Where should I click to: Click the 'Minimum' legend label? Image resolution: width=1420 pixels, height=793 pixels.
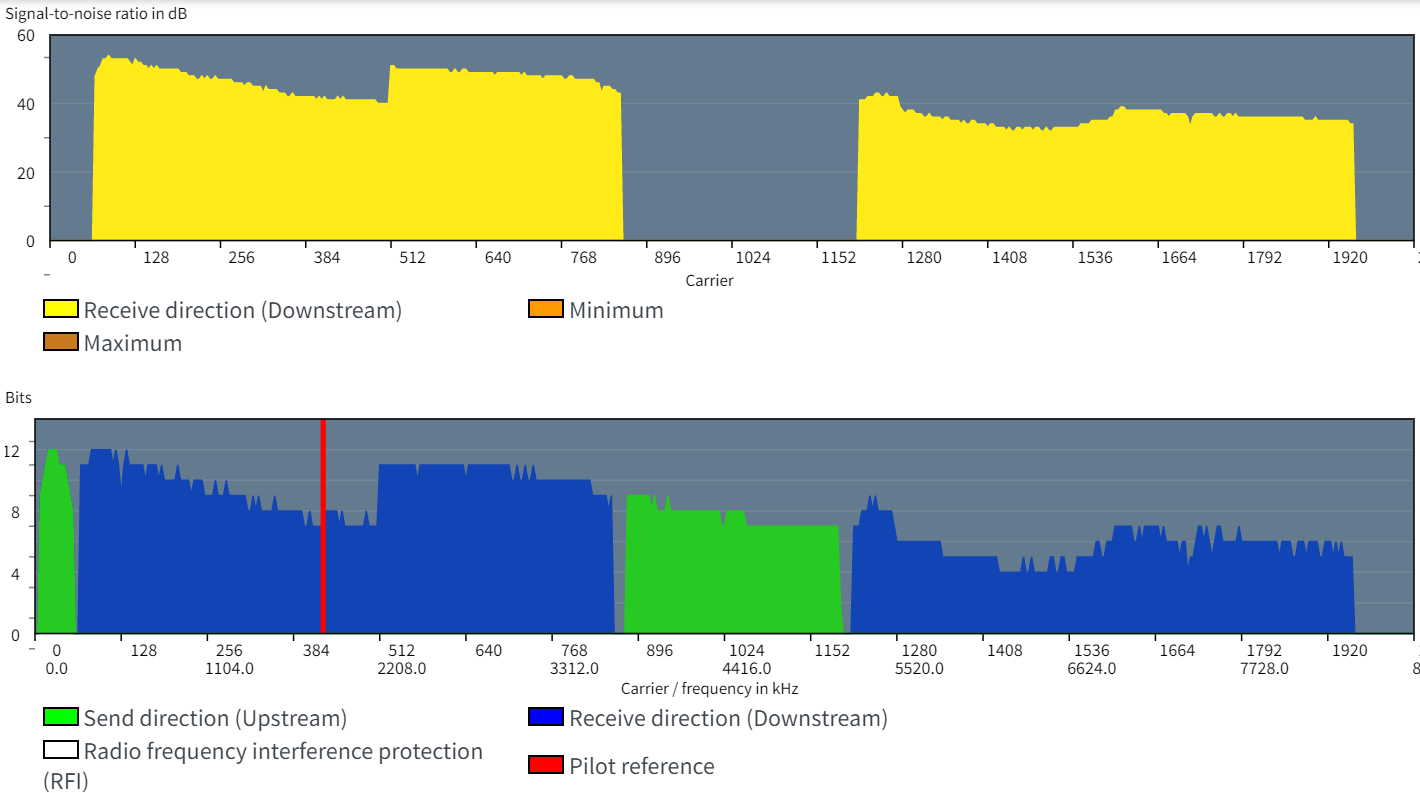[616, 310]
